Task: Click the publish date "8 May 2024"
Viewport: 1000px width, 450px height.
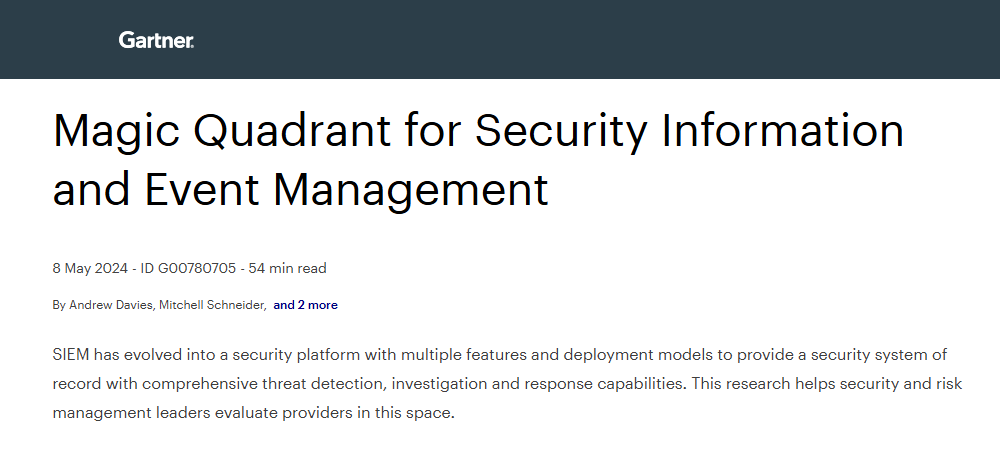Action: [x=89, y=268]
